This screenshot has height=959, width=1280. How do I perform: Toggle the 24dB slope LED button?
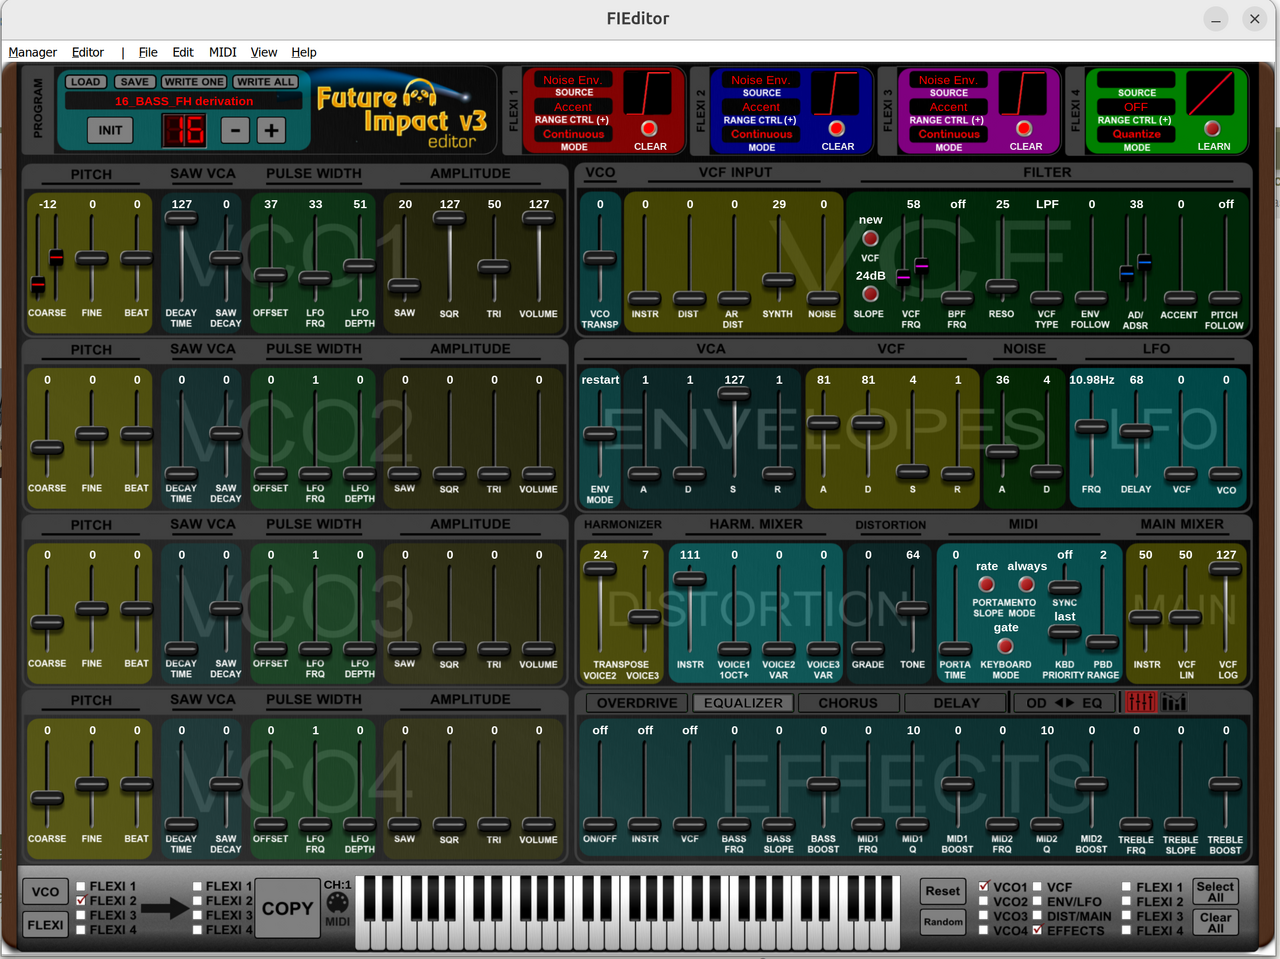click(870, 294)
